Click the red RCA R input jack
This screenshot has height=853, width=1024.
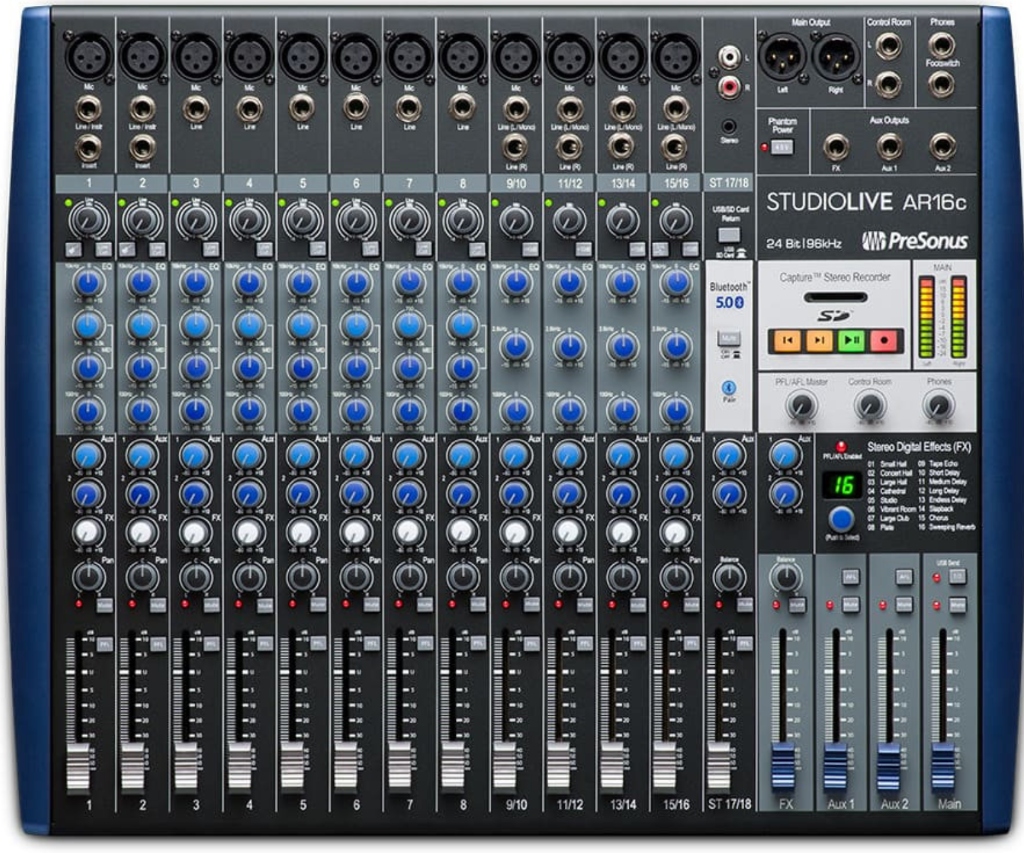pyautogui.click(x=729, y=86)
